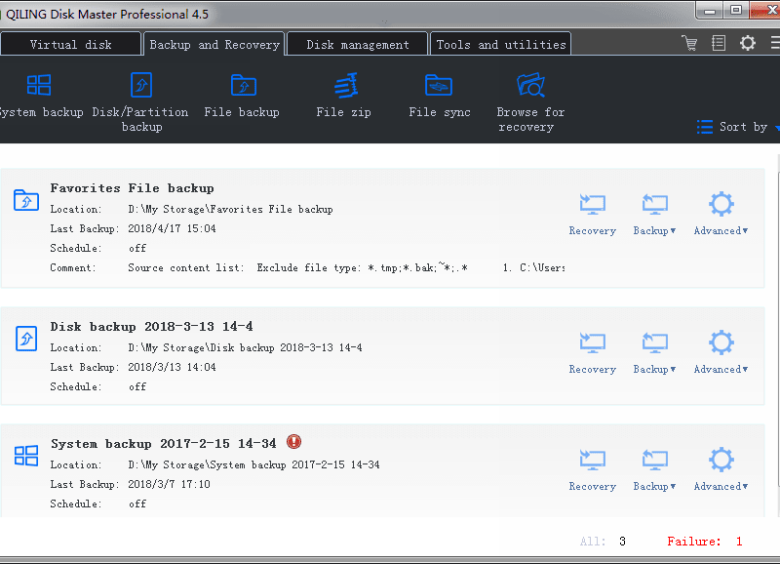Expand Backup dropdown for Favorites File backup
The height and width of the screenshot is (564, 780).
[655, 214]
